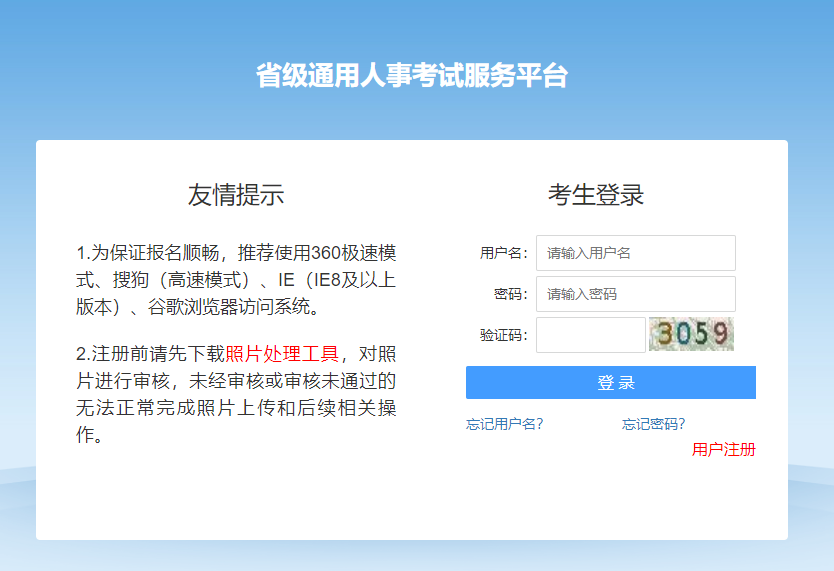
Task: Refresh the 3059 captcha image
Action: [691, 334]
